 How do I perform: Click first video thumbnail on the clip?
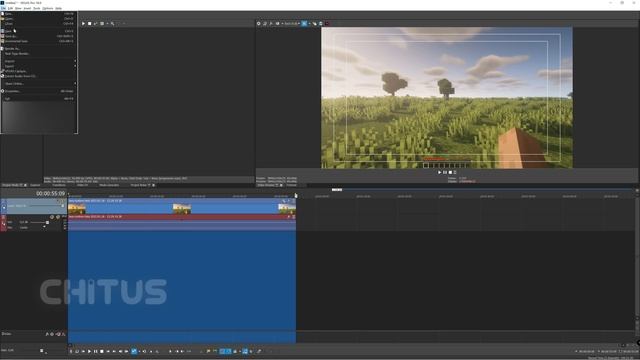pos(77,209)
